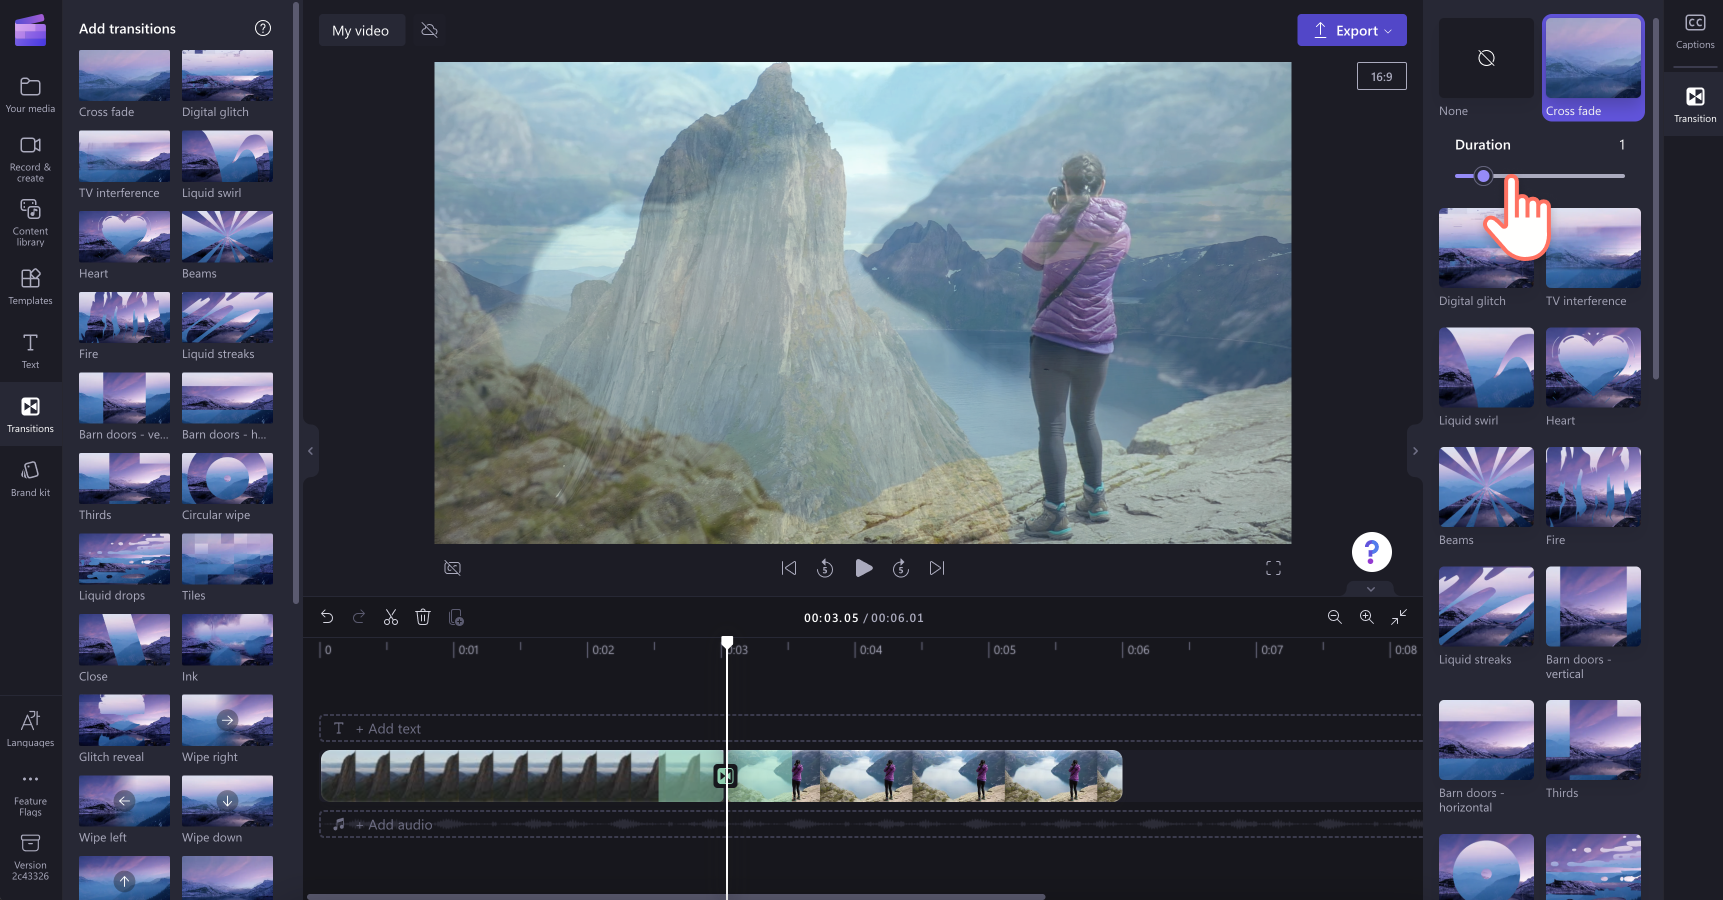
Task: Fit timeline to screen
Action: coord(1399,617)
